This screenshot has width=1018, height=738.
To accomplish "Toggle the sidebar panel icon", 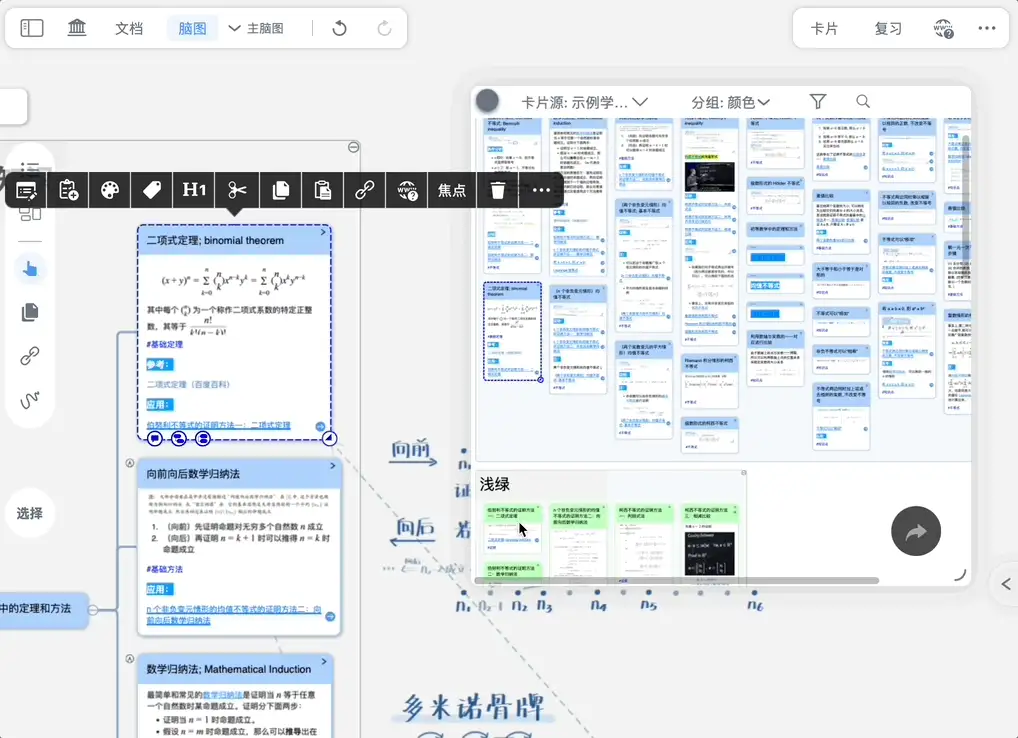I will 32,28.
